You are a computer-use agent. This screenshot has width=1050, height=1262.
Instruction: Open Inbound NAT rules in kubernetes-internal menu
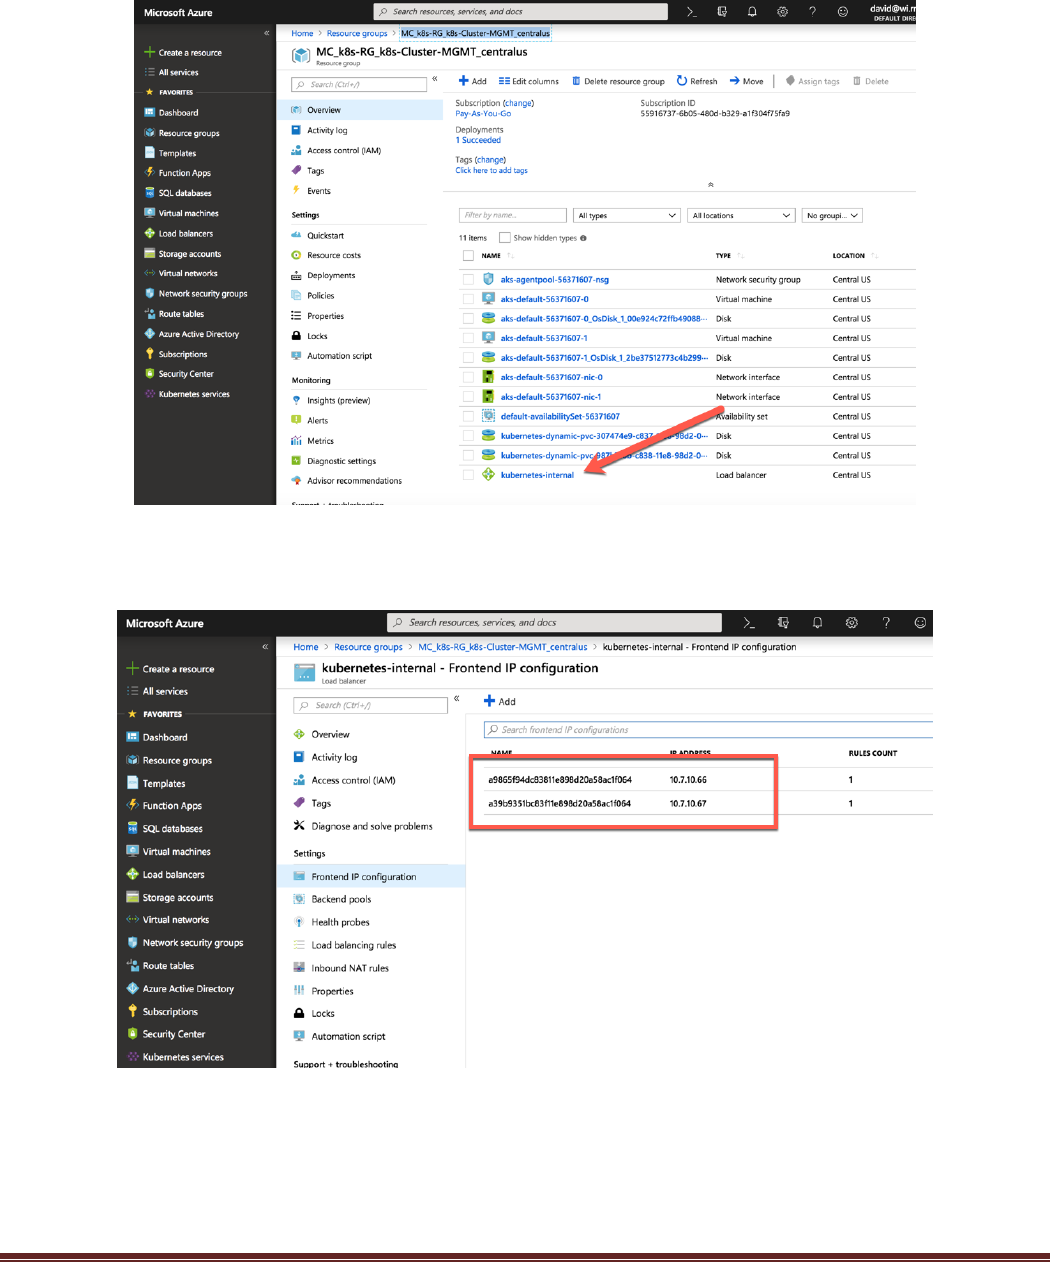tap(350, 968)
